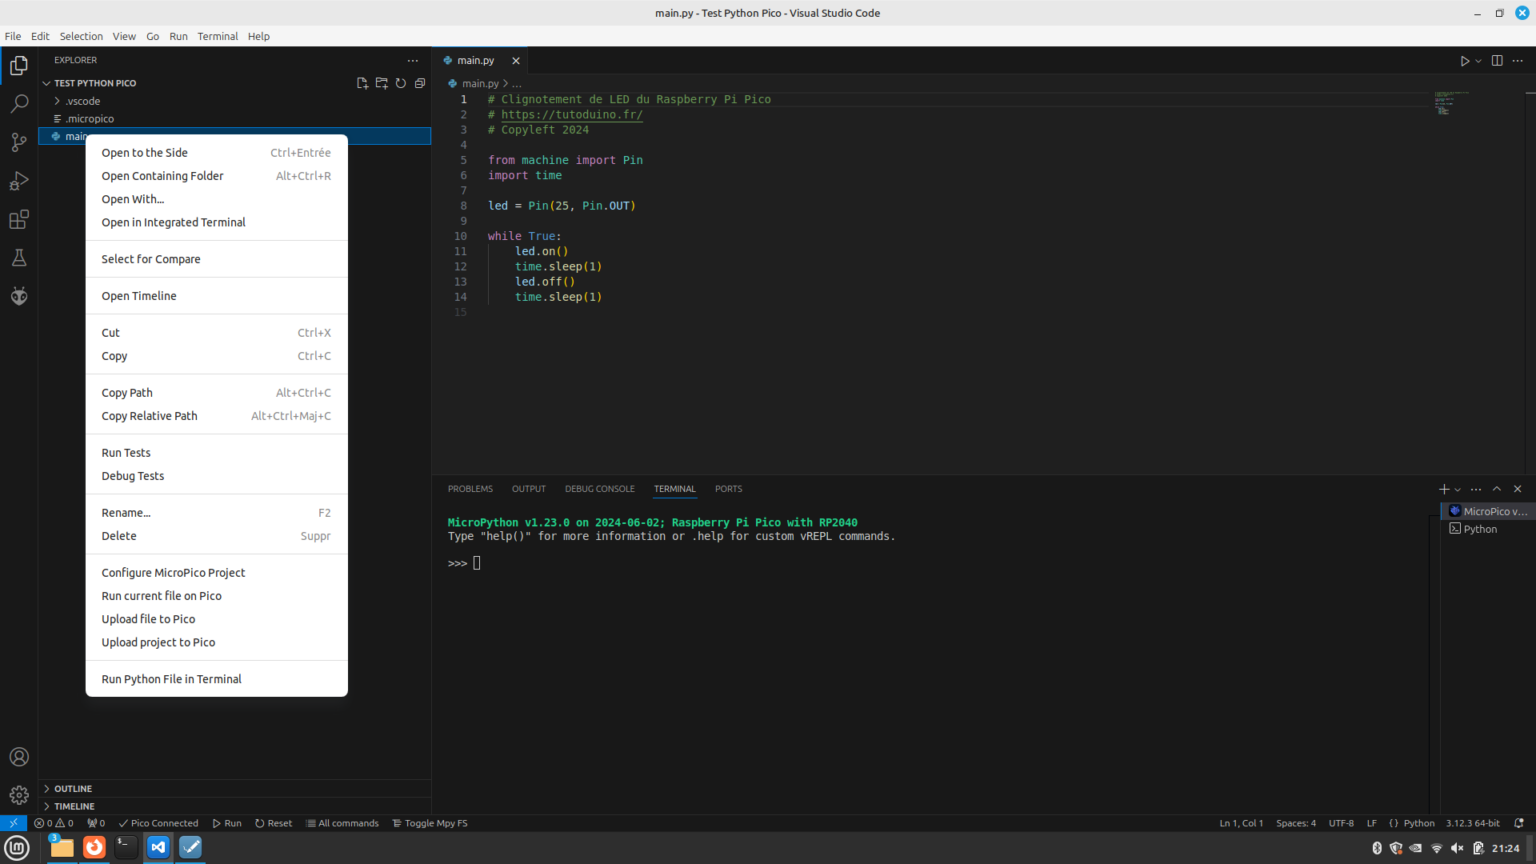
Task: Click Run in the status bar
Action: coord(227,823)
